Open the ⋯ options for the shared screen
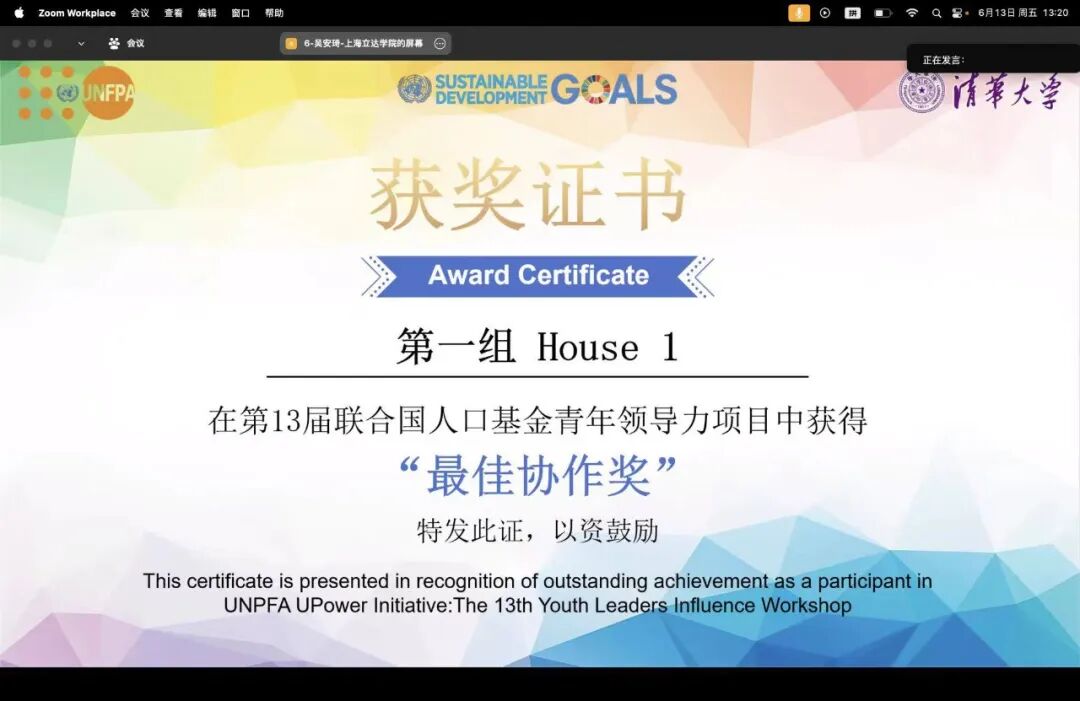1080x701 pixels. [438, 43]
